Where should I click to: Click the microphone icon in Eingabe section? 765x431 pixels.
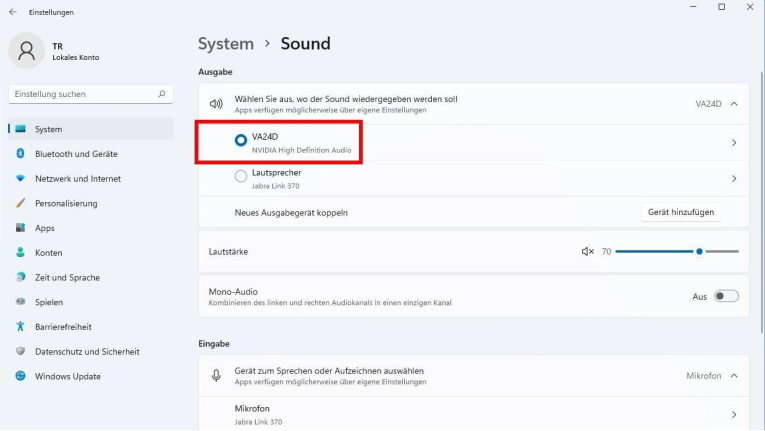(x=216, y=375)
